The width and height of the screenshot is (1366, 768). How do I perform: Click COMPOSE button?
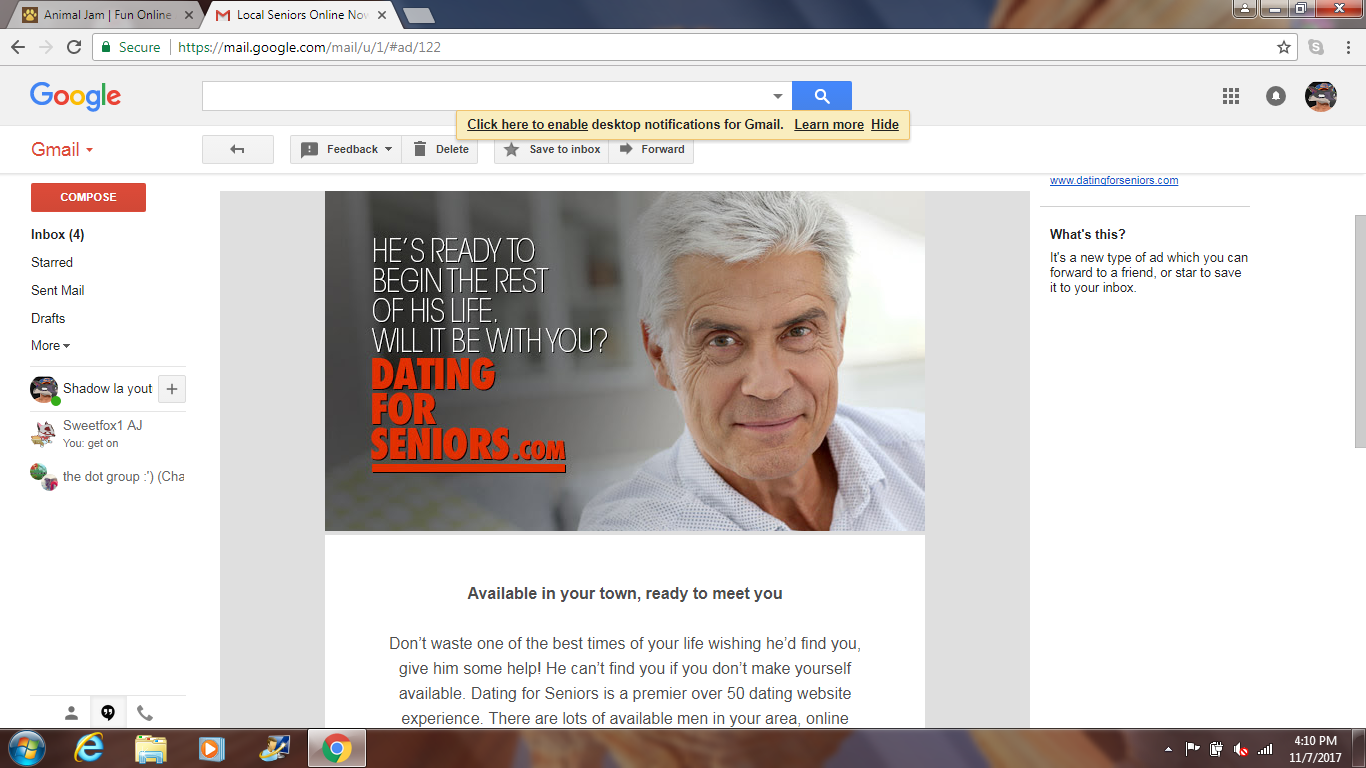point(88,197)
